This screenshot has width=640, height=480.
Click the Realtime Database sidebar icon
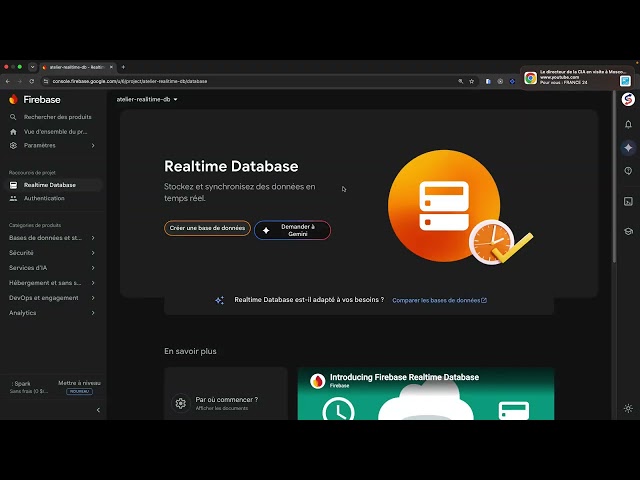pyautogui.click(x=13, y=185)
